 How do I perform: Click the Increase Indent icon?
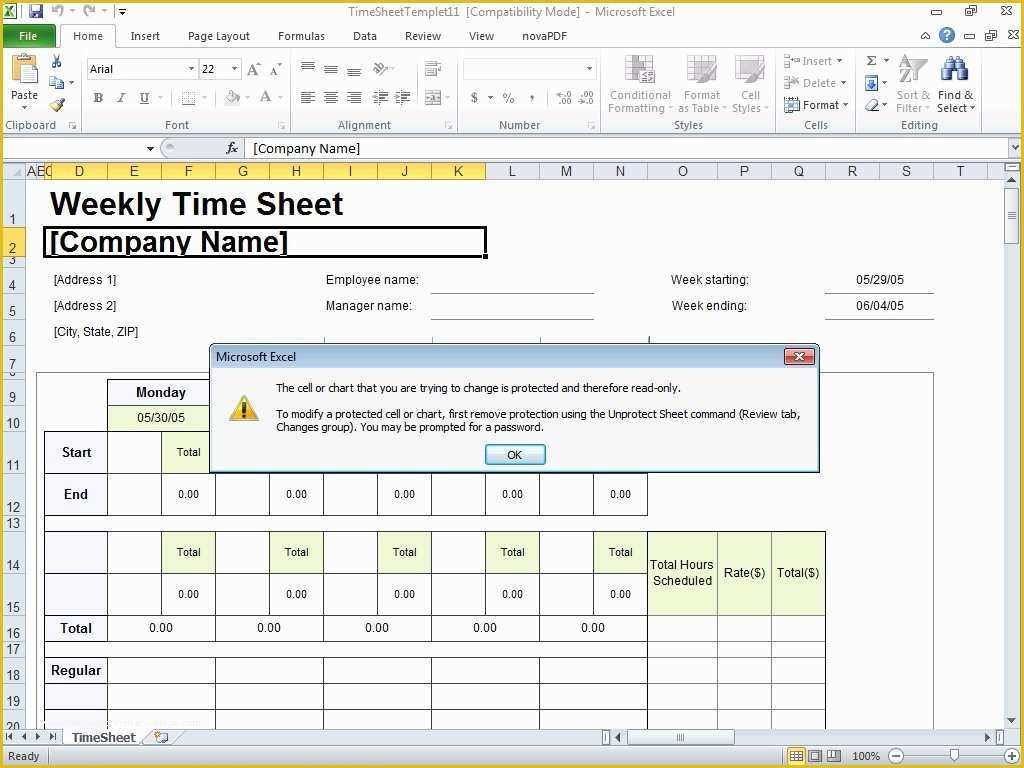(403, 98)
